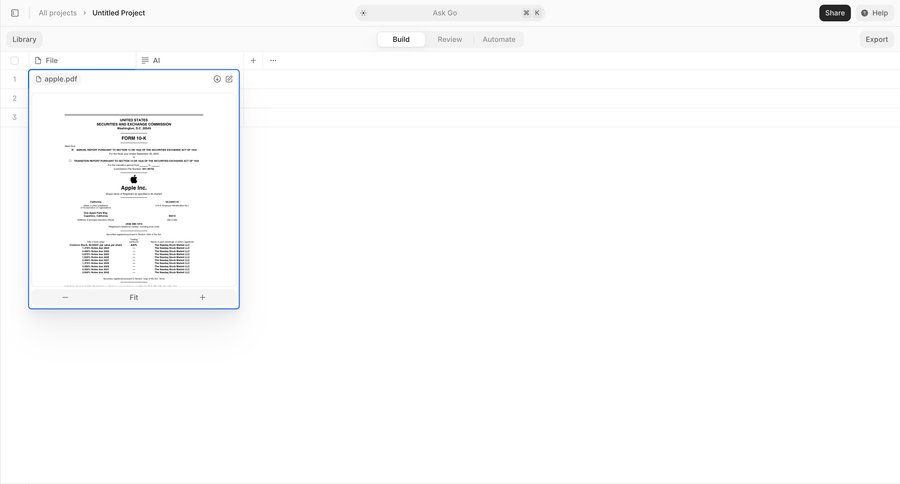Click the Share button
The image size is (900, 484).
835,13
